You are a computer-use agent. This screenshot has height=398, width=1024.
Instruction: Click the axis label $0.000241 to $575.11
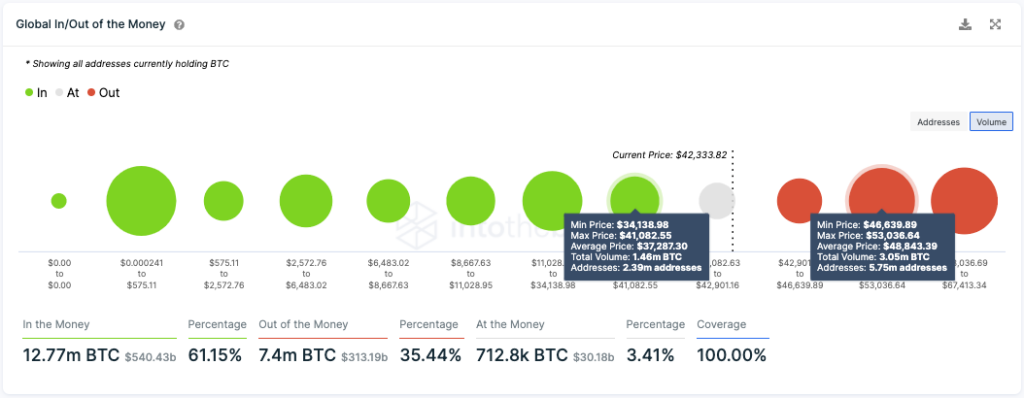point(141,274)
